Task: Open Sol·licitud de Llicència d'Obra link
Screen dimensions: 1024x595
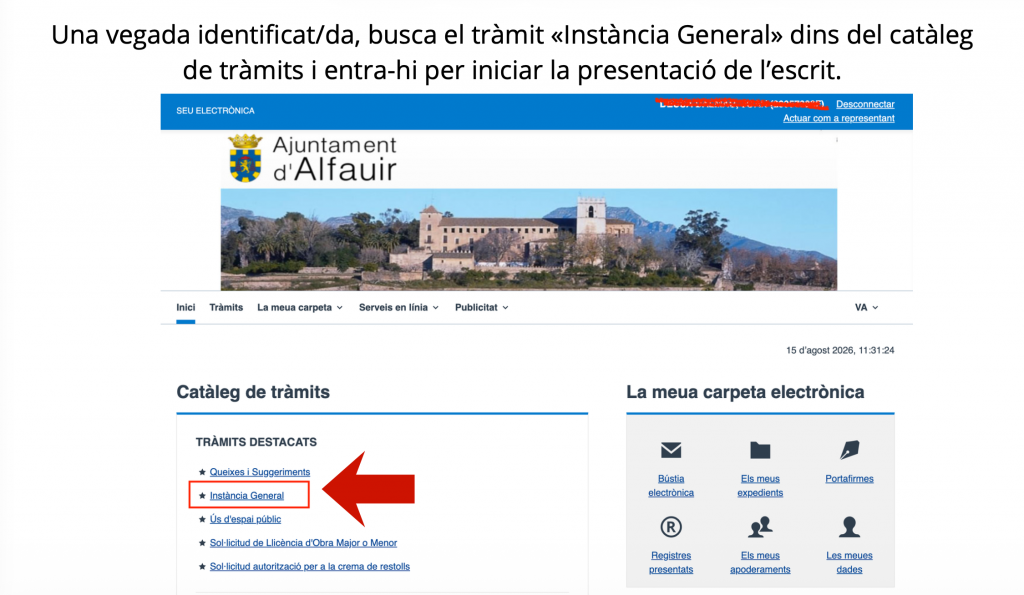Action: point(303,543)
